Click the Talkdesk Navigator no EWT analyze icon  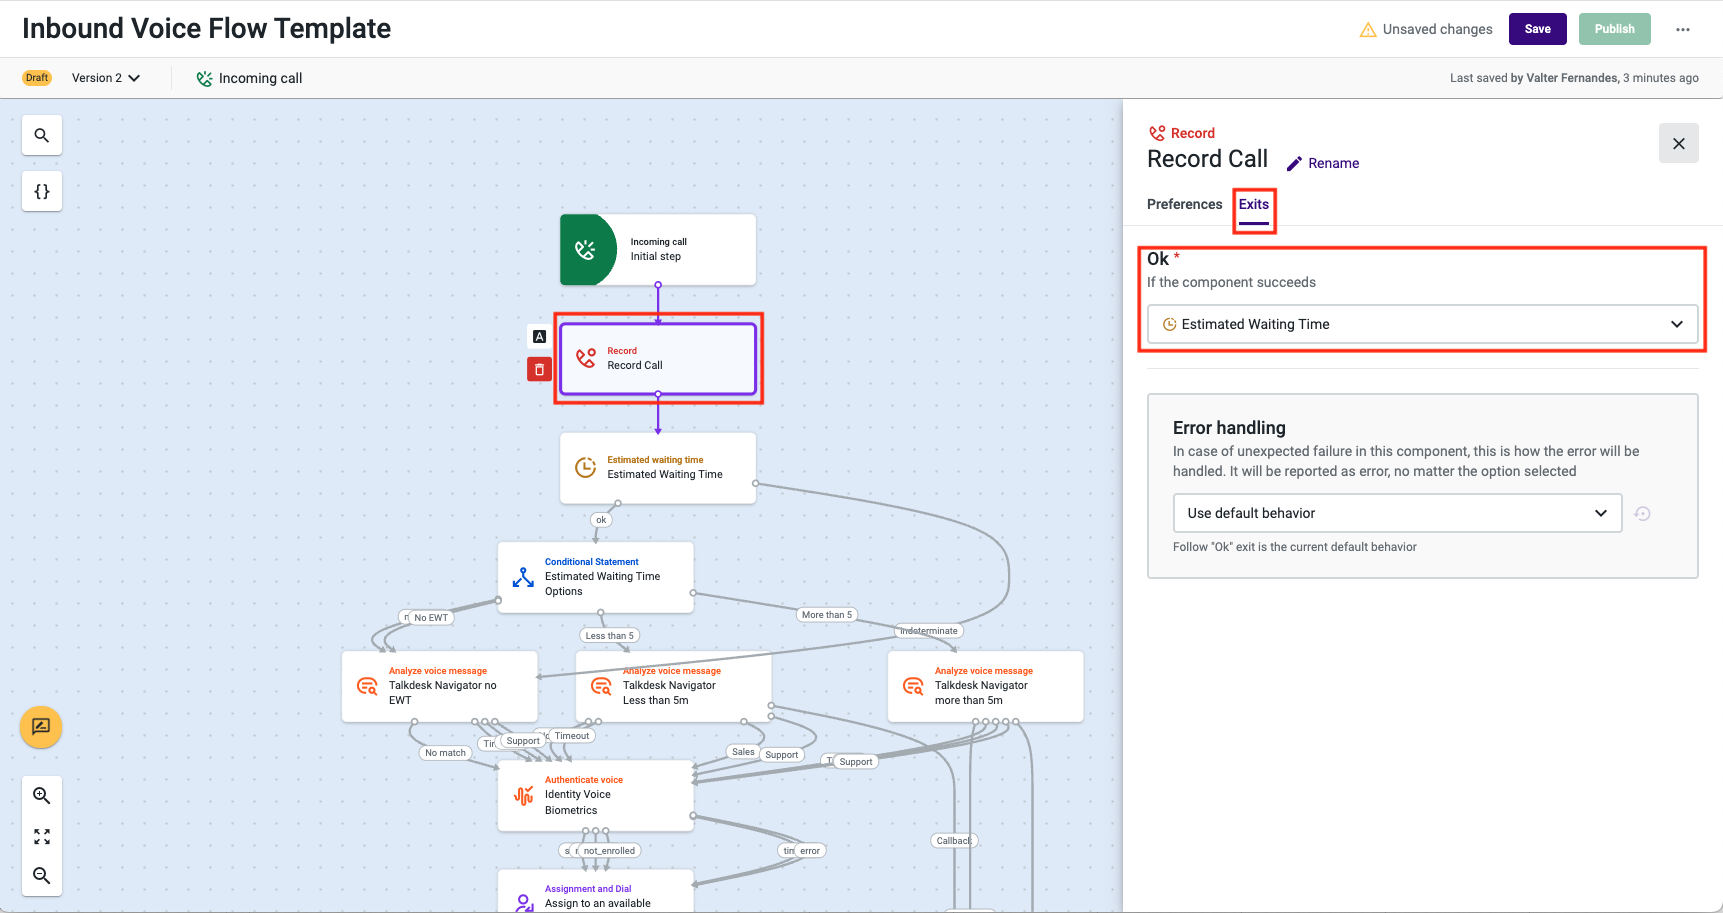[367, 686]
